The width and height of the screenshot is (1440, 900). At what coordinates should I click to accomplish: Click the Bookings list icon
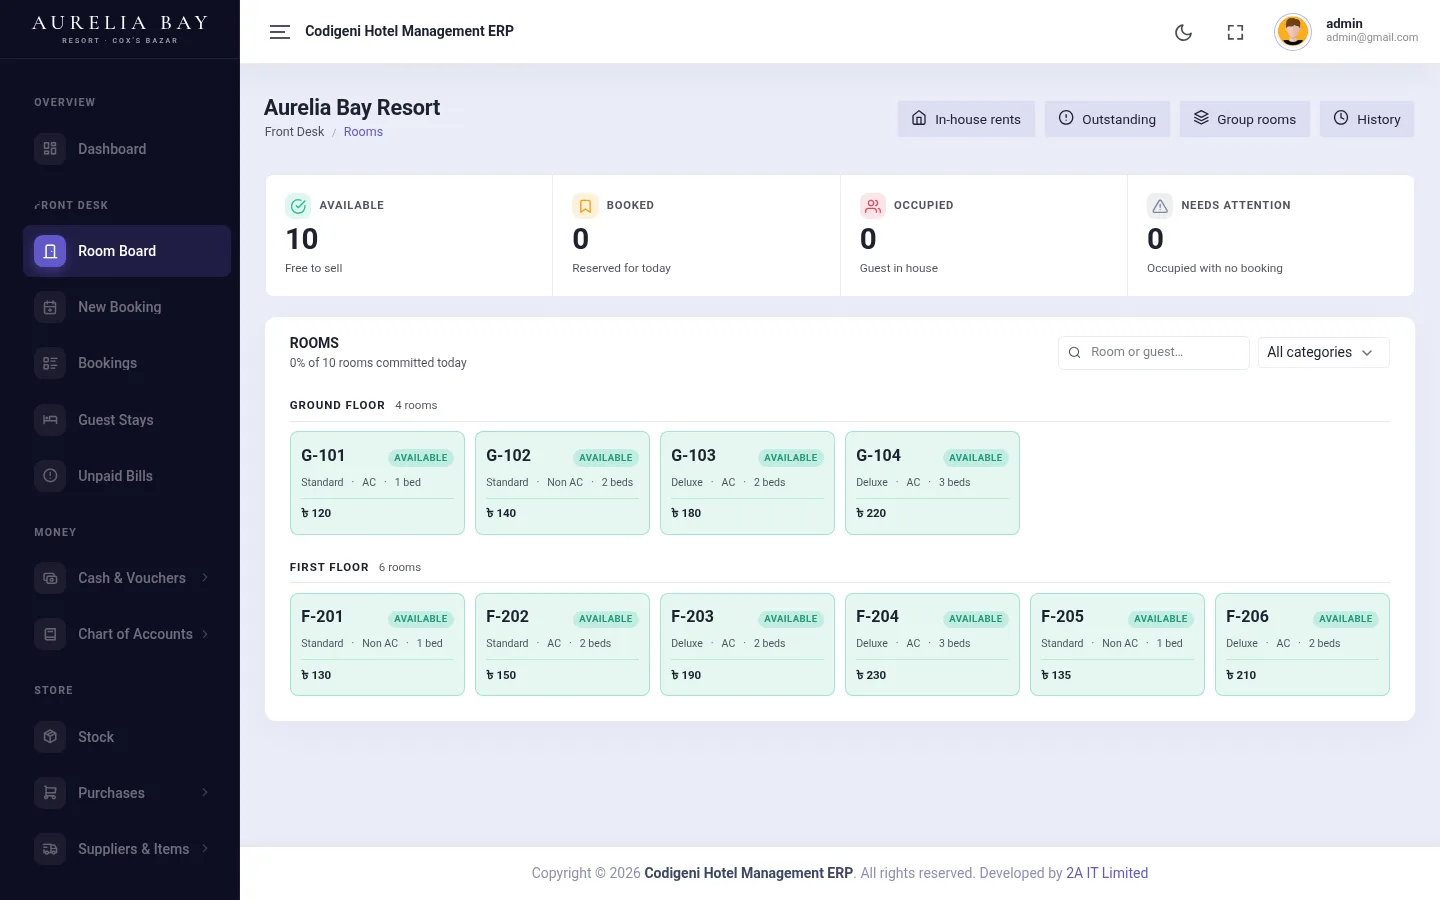point(50,363)
